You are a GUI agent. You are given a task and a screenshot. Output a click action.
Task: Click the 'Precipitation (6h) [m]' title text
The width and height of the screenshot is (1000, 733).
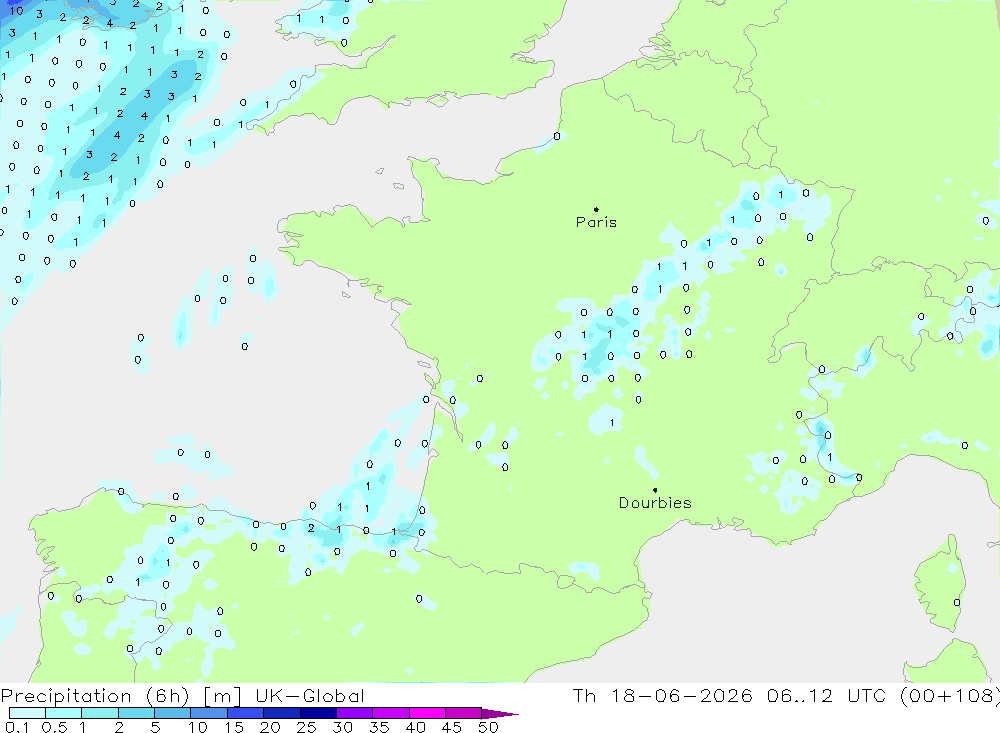(121, 696)
